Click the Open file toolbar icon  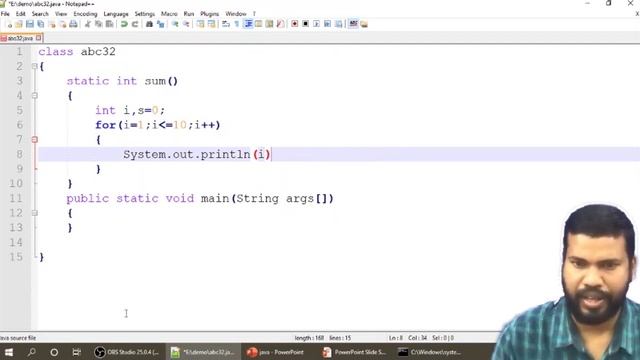click(x=19, y=24)
